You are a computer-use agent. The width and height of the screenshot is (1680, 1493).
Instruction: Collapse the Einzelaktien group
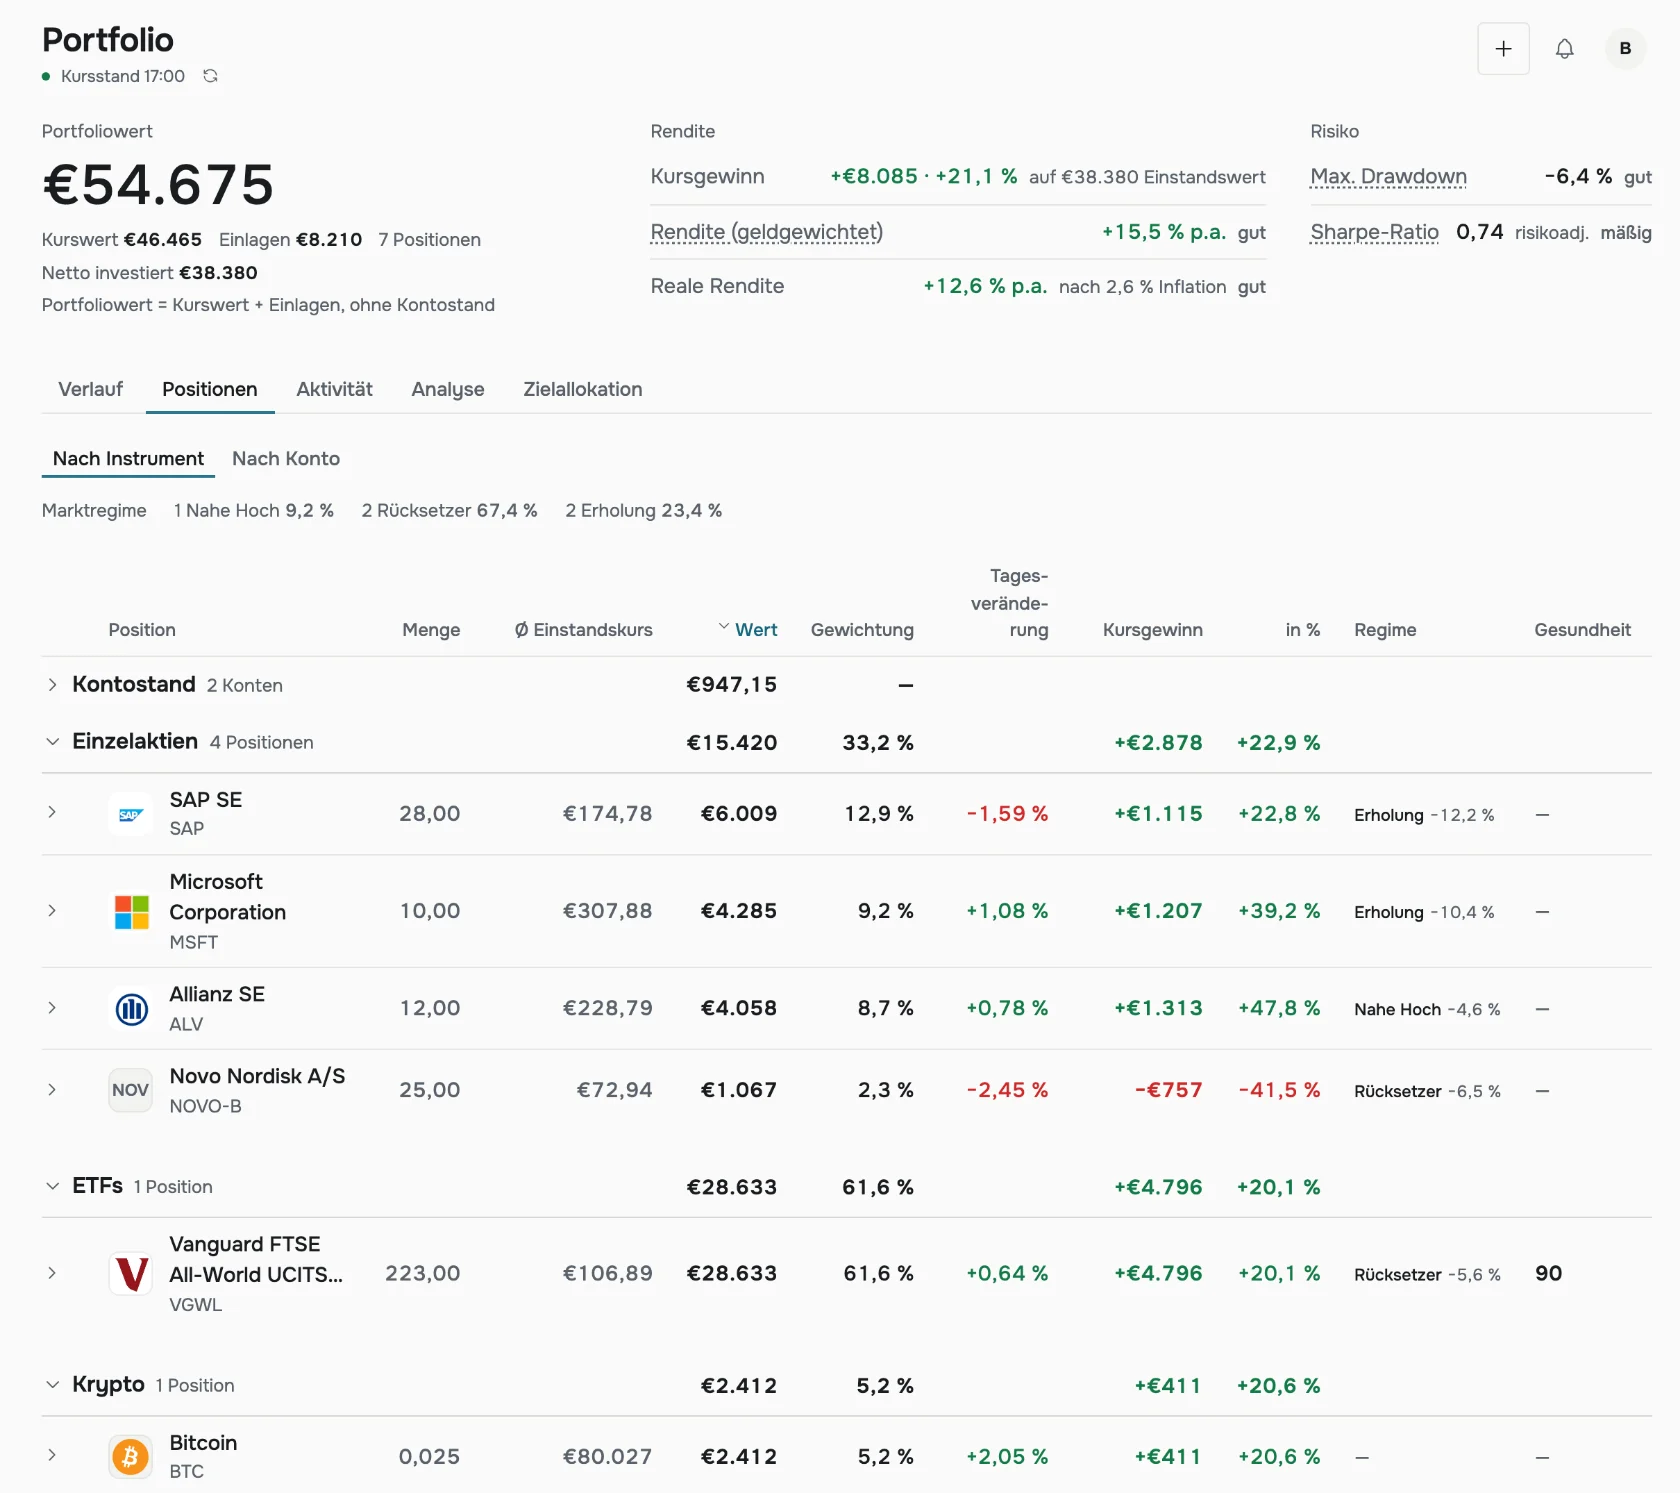click(52, 742)
